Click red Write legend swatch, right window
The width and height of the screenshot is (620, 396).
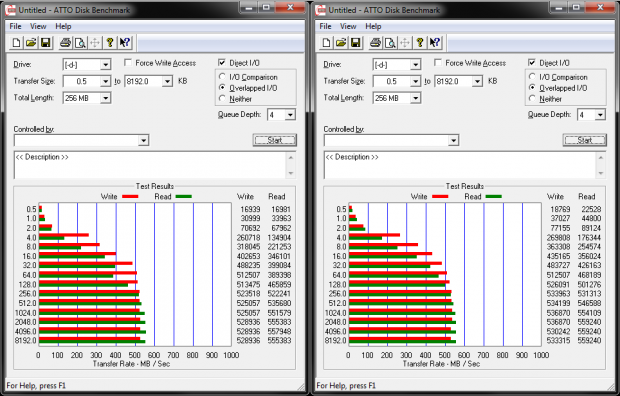click(x=440, y=197)
